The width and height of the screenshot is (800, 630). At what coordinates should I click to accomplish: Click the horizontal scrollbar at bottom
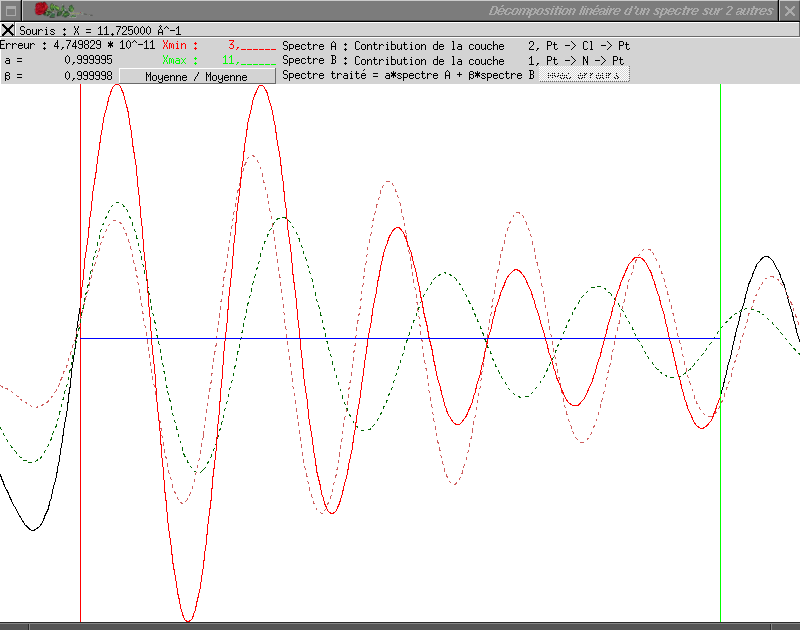coord(400,626)
